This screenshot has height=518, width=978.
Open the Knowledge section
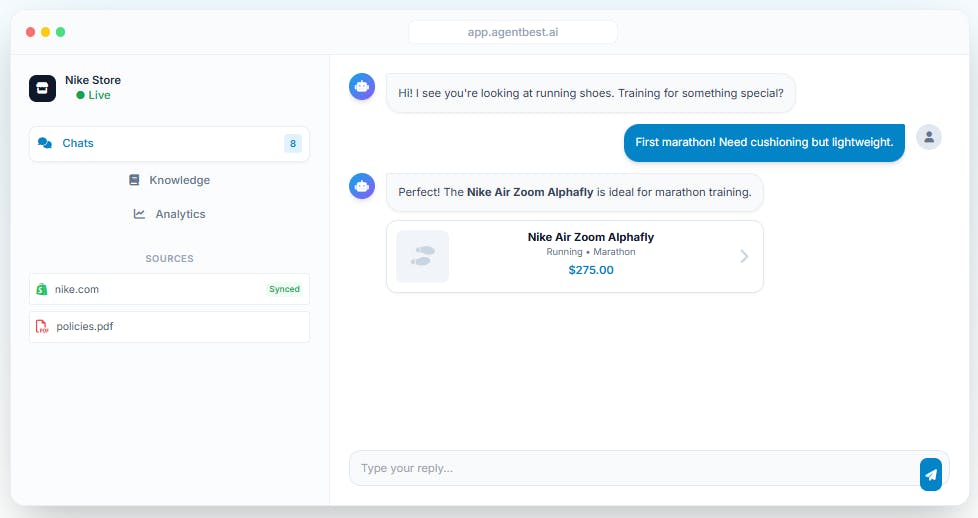pos(169,180)
